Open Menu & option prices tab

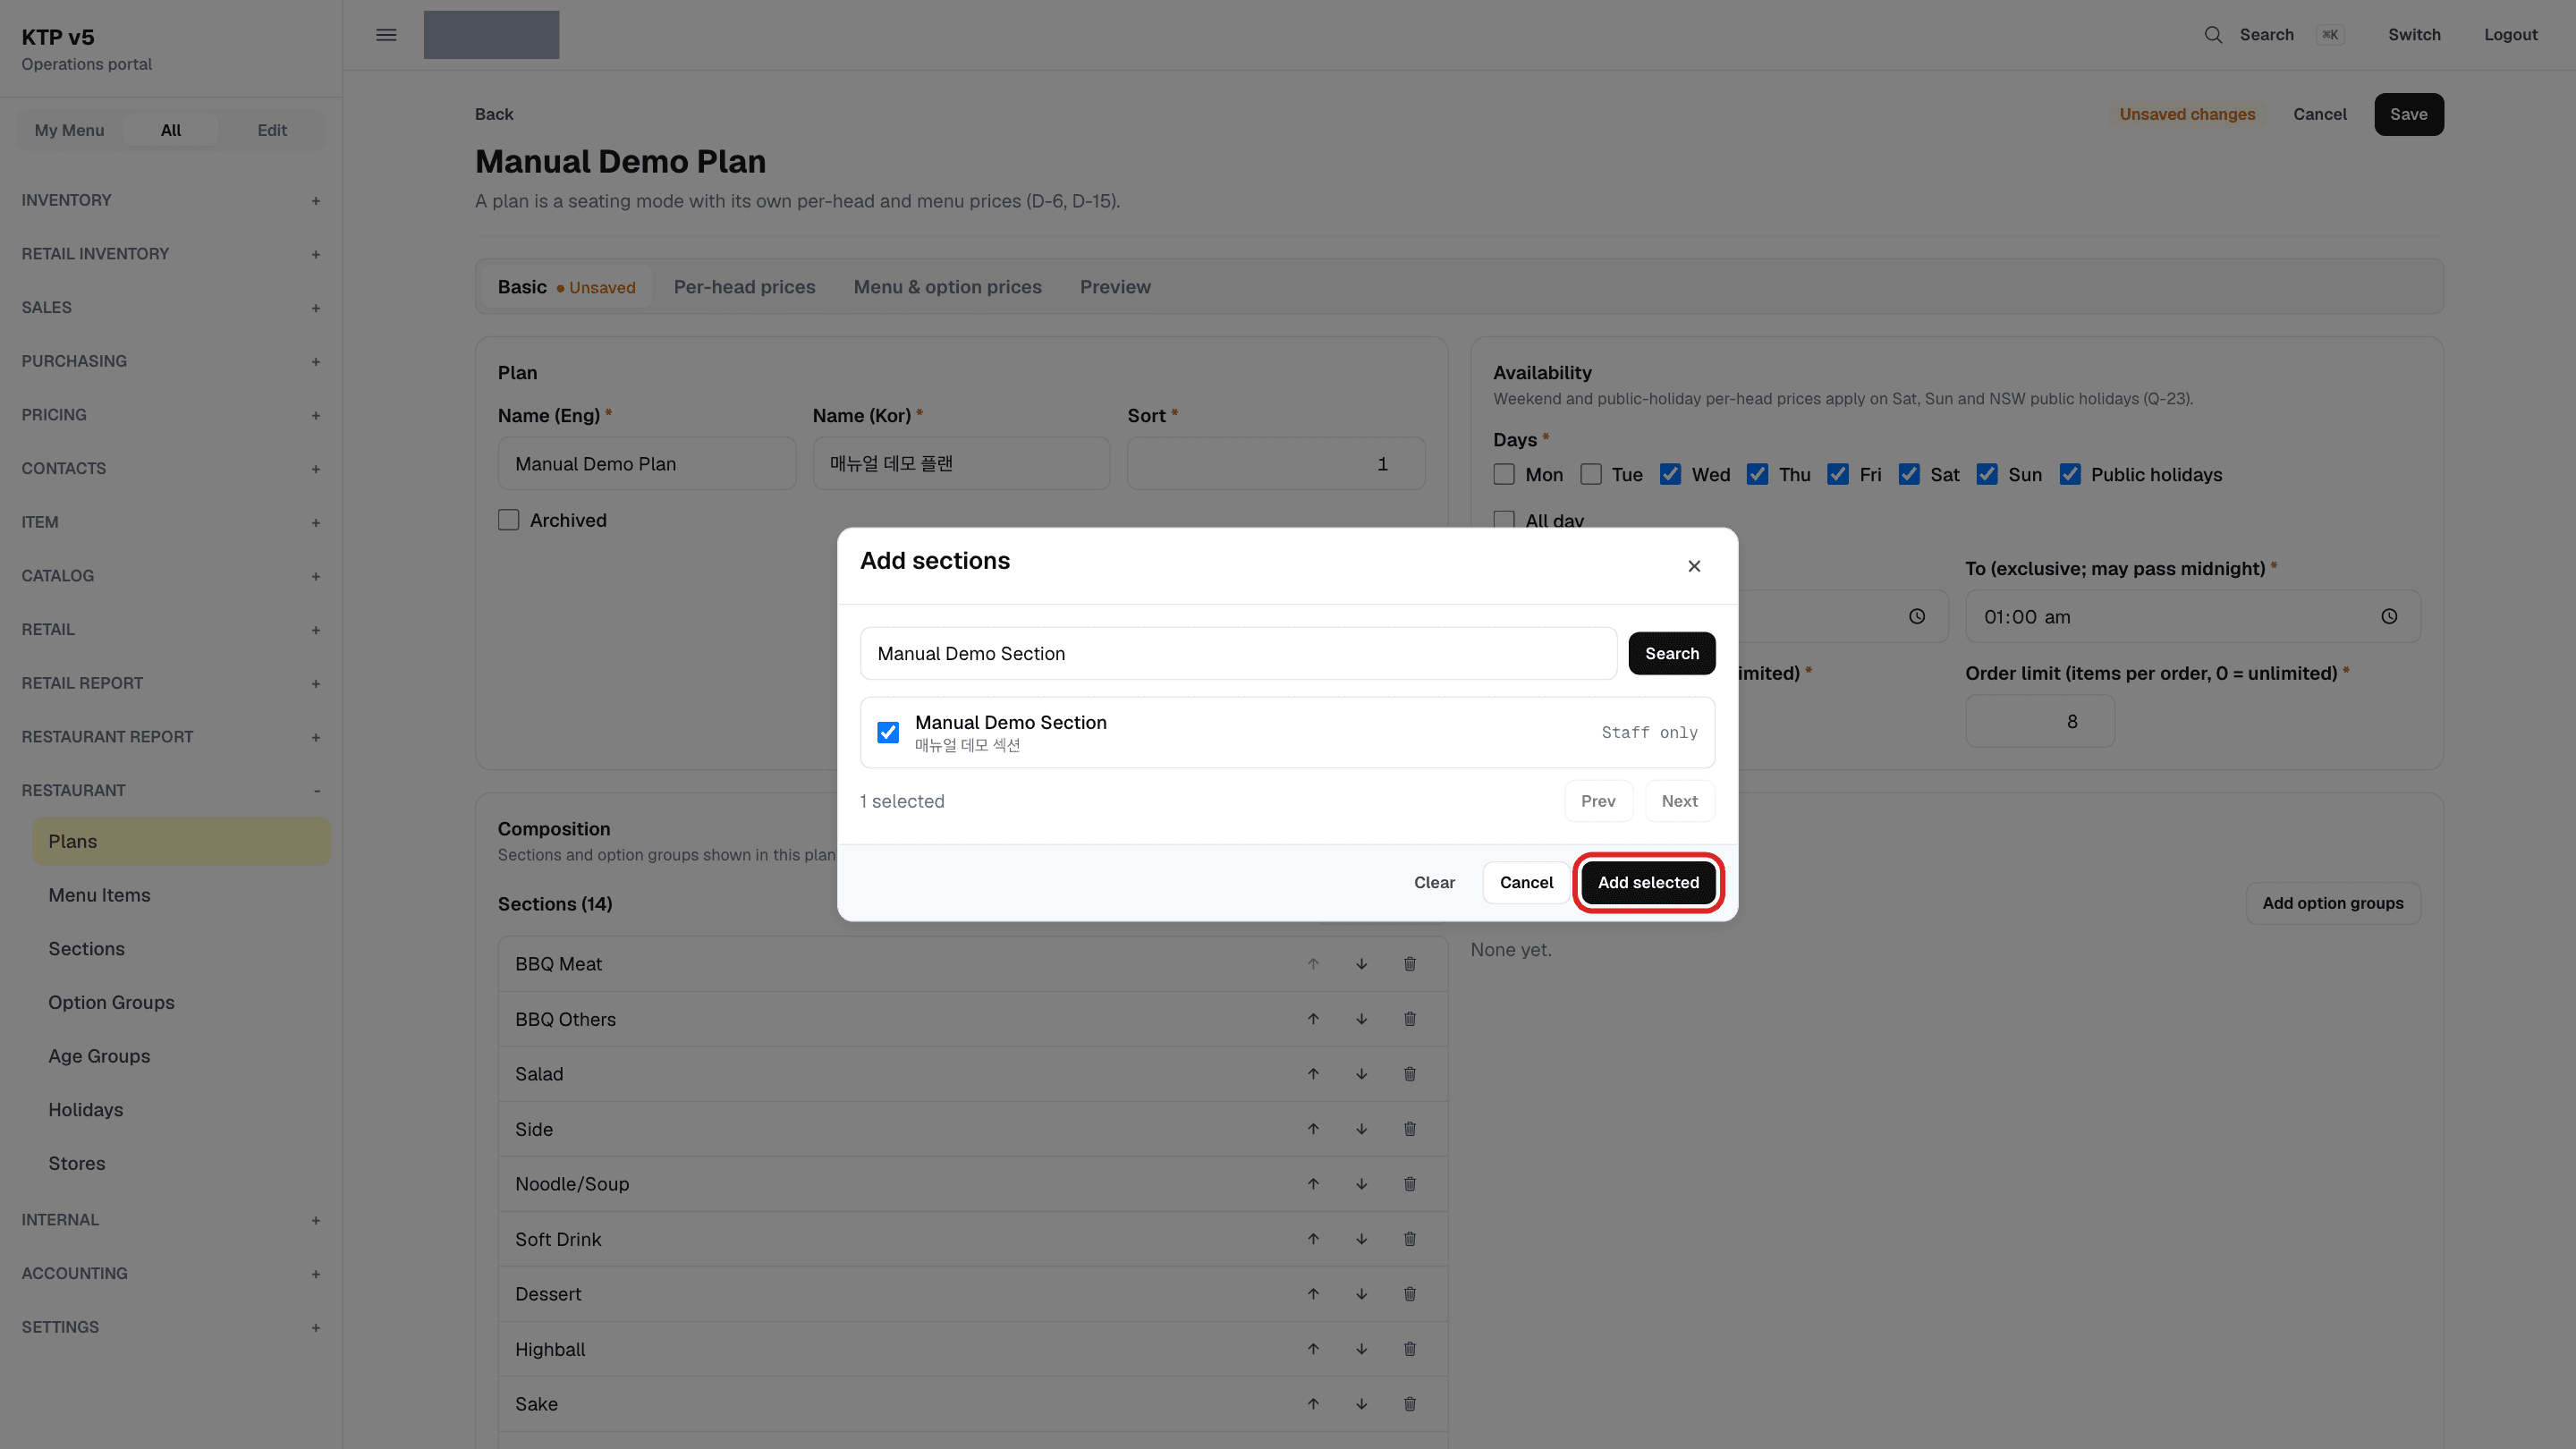point(947,287)
